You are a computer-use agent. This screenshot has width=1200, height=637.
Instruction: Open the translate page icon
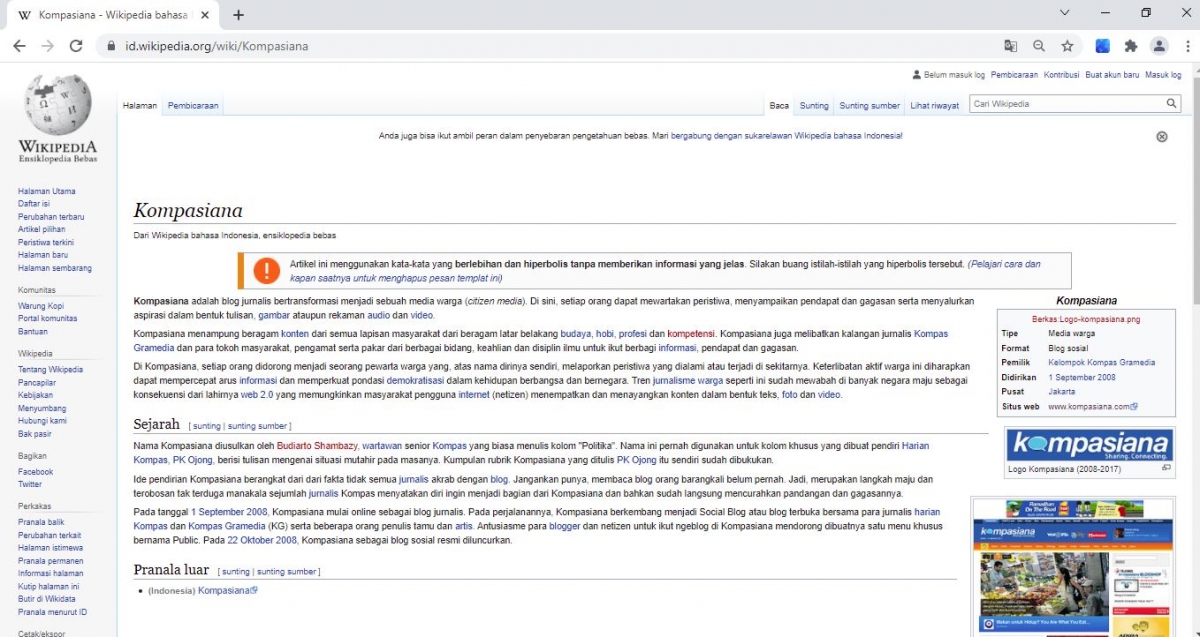point(1011,46)
